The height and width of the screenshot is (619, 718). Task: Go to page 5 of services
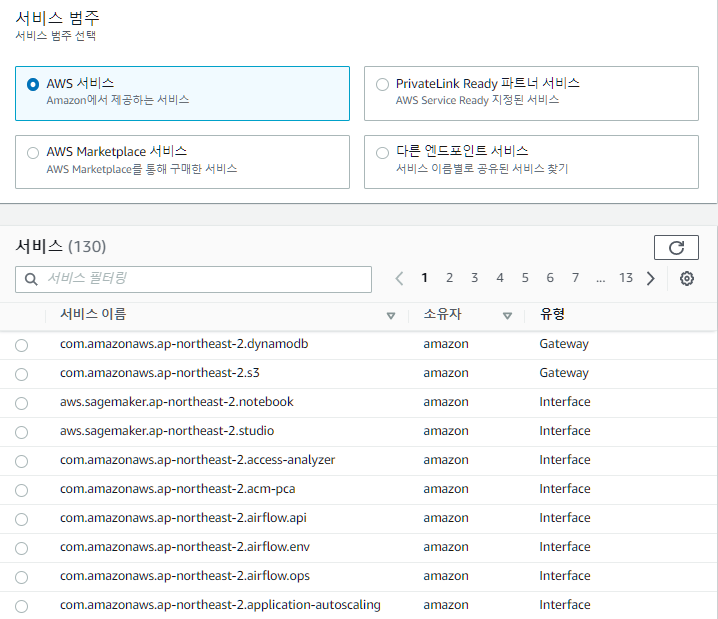(x=525, y=278)
